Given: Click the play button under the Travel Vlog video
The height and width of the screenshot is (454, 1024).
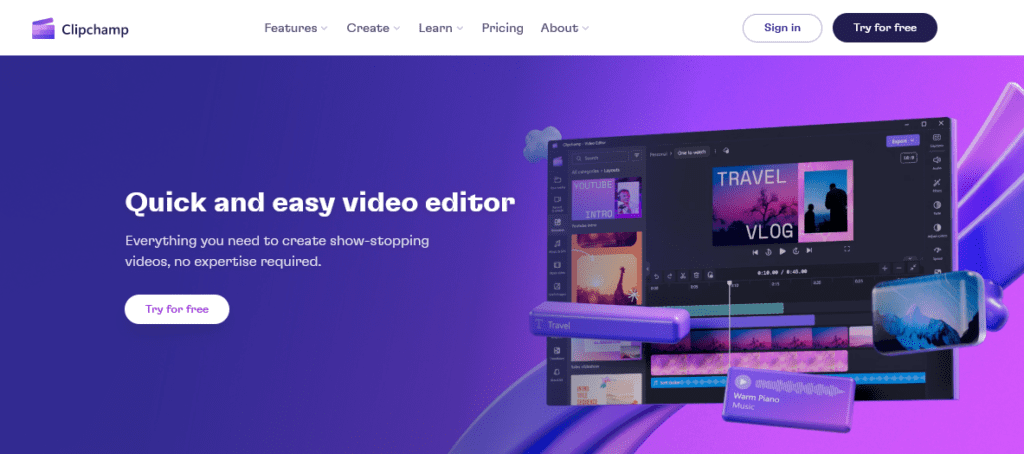Looking at the screenshot, I should (782, 251).
